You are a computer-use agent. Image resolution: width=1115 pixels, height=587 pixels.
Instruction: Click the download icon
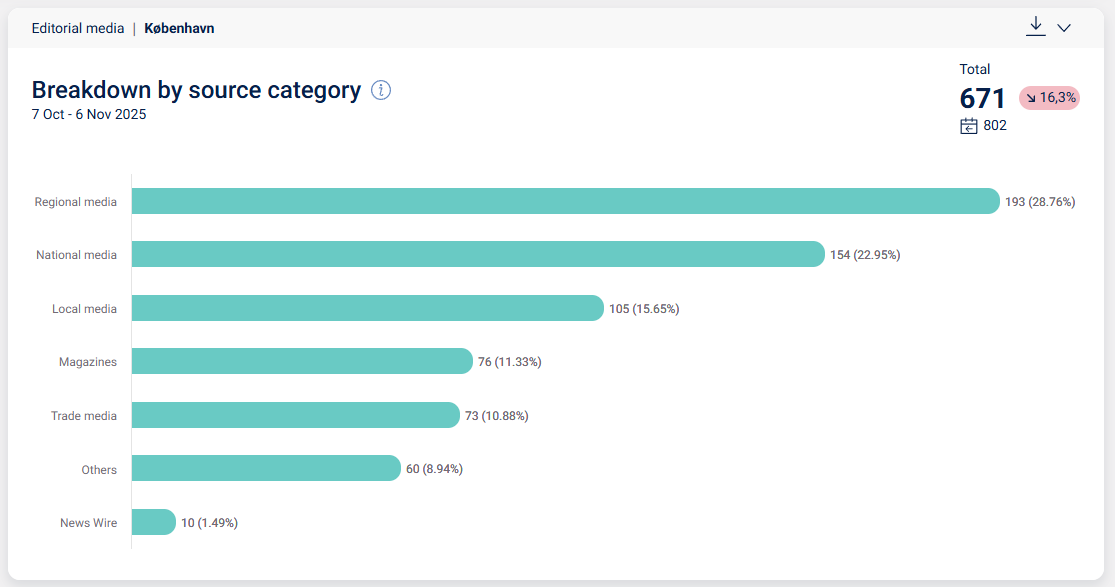[1036, 27]
